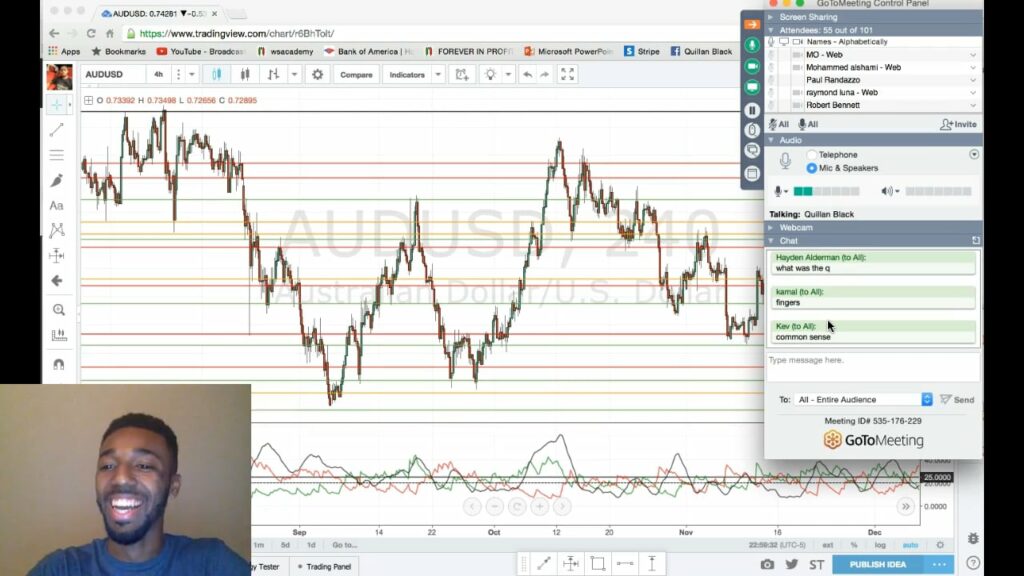Screen dimensions: 1024x576
Task: Adjust the speaker volume level meter
Action: coord(938,191)
